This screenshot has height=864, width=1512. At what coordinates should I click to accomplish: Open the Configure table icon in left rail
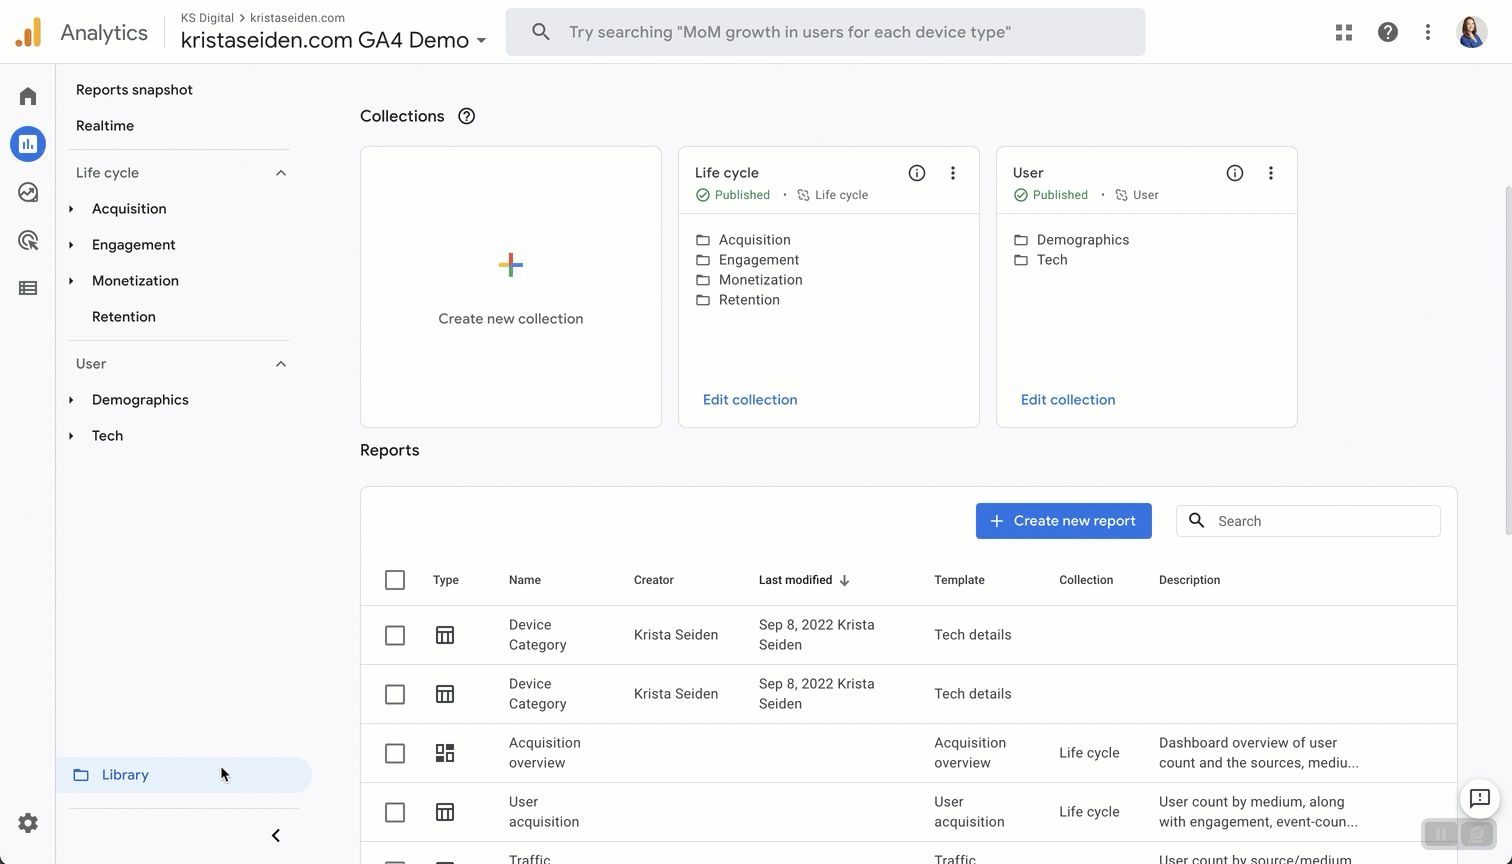pos(28,288)
